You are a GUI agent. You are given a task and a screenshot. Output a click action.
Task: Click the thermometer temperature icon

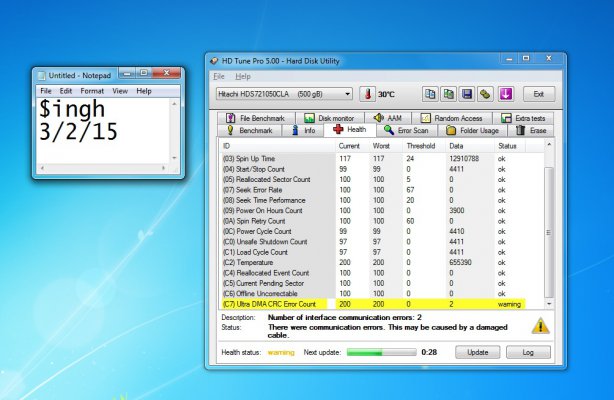point(367,94)
